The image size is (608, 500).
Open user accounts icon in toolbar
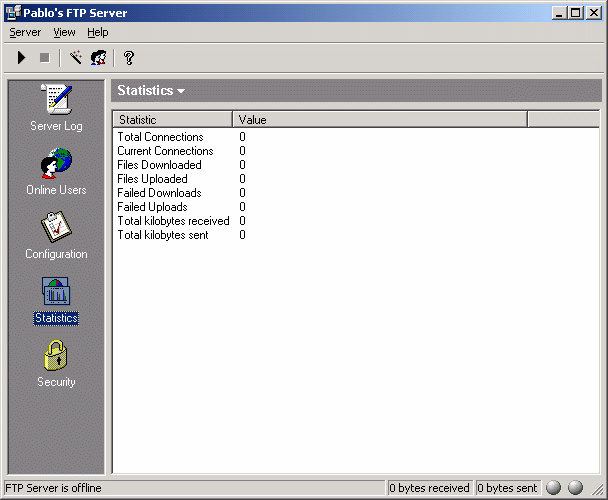click(98, 58)
